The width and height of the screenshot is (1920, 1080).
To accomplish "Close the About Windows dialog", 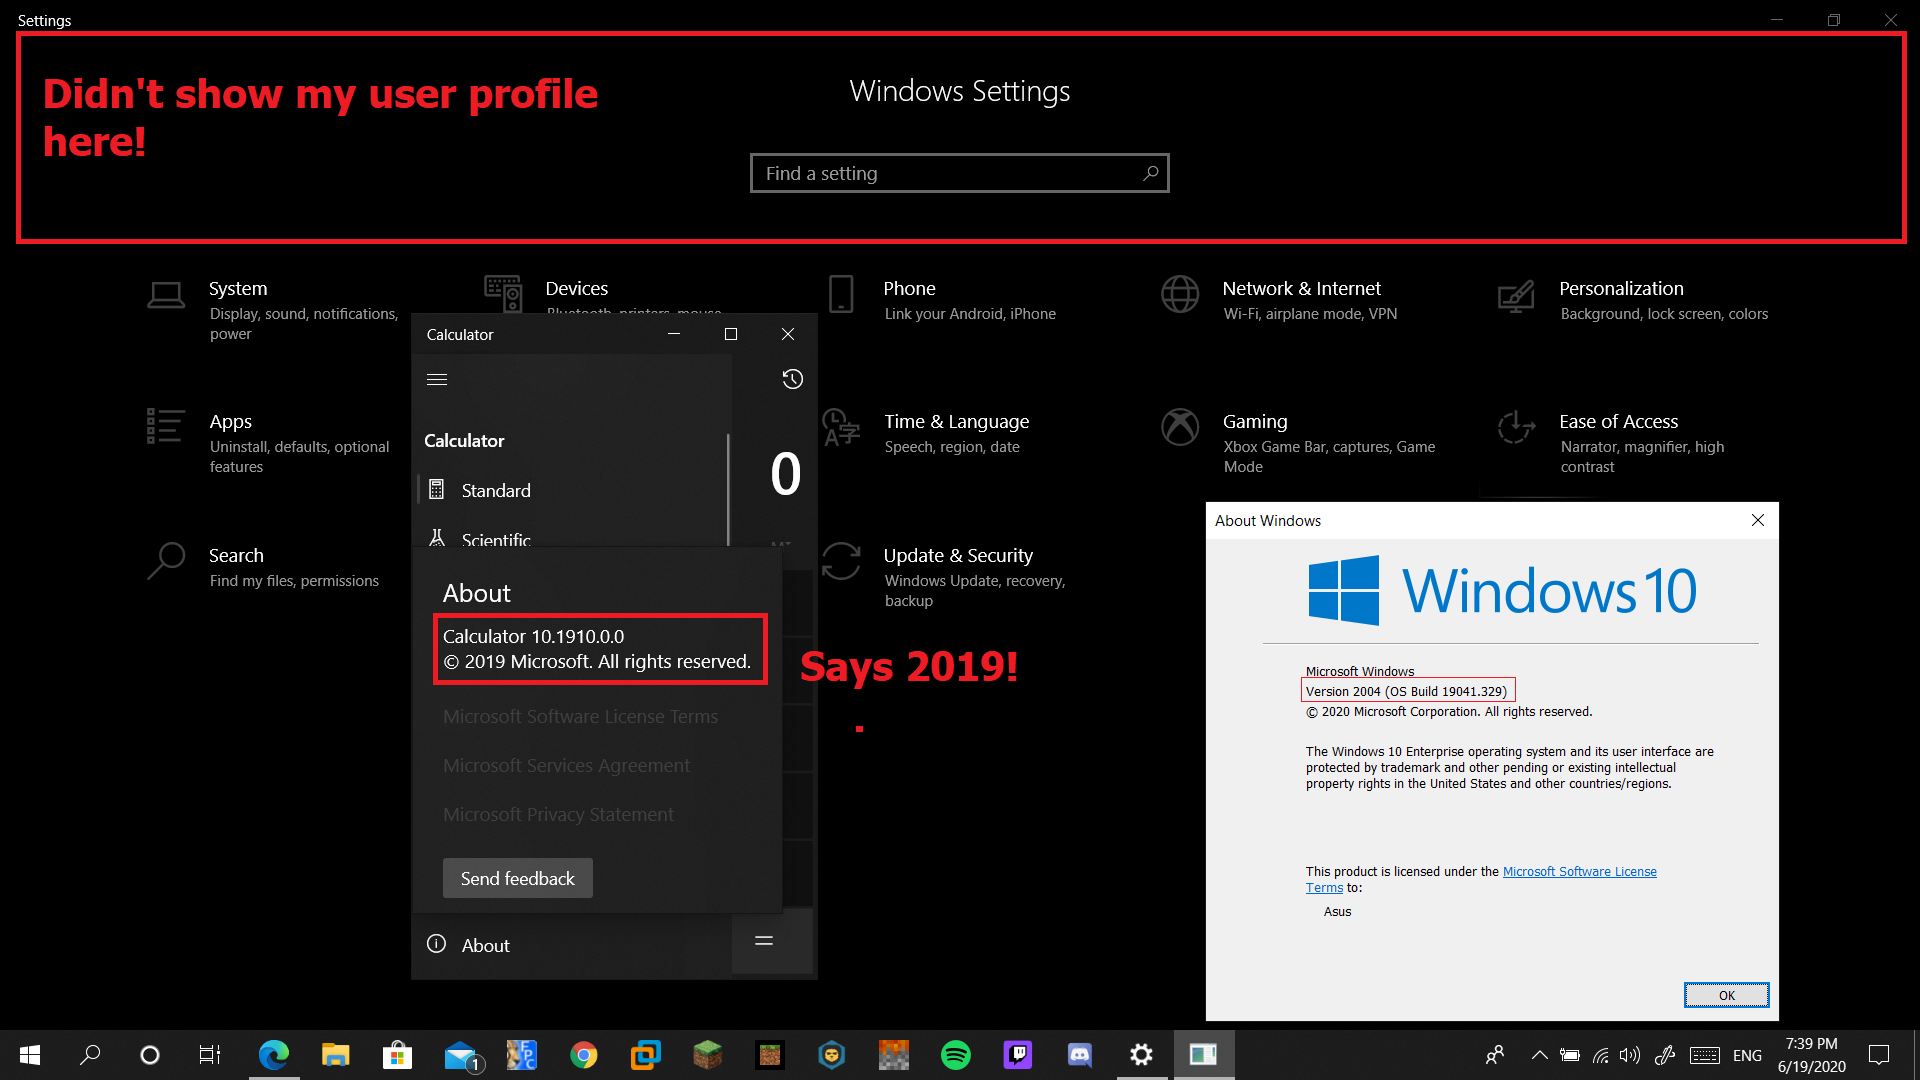I will click(1758, 520).
